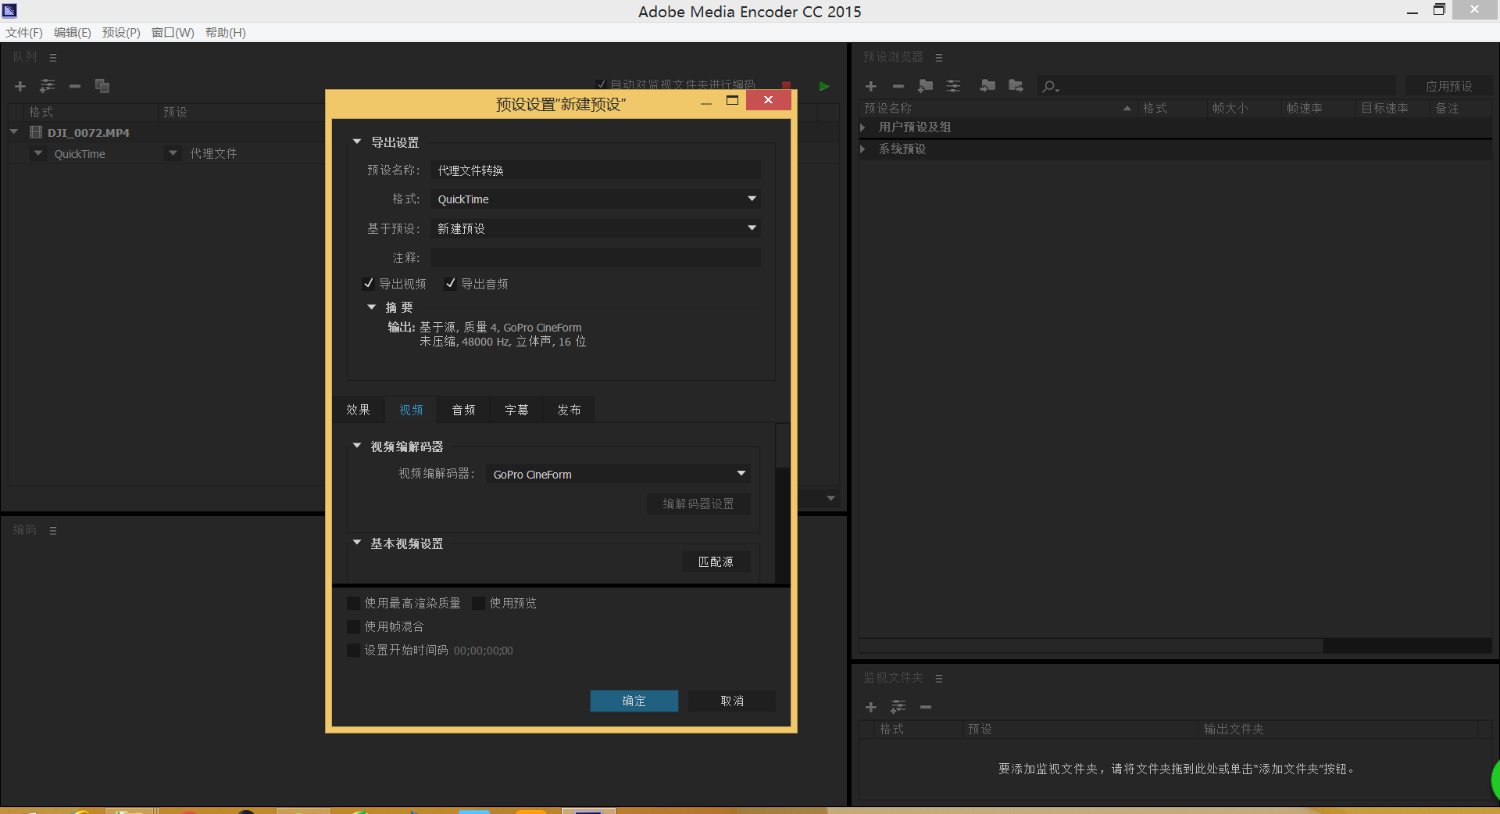The width and height of the screenshot is (1500, 814).
Task: Click the 确定 button
Action: (x=634, y=701)
